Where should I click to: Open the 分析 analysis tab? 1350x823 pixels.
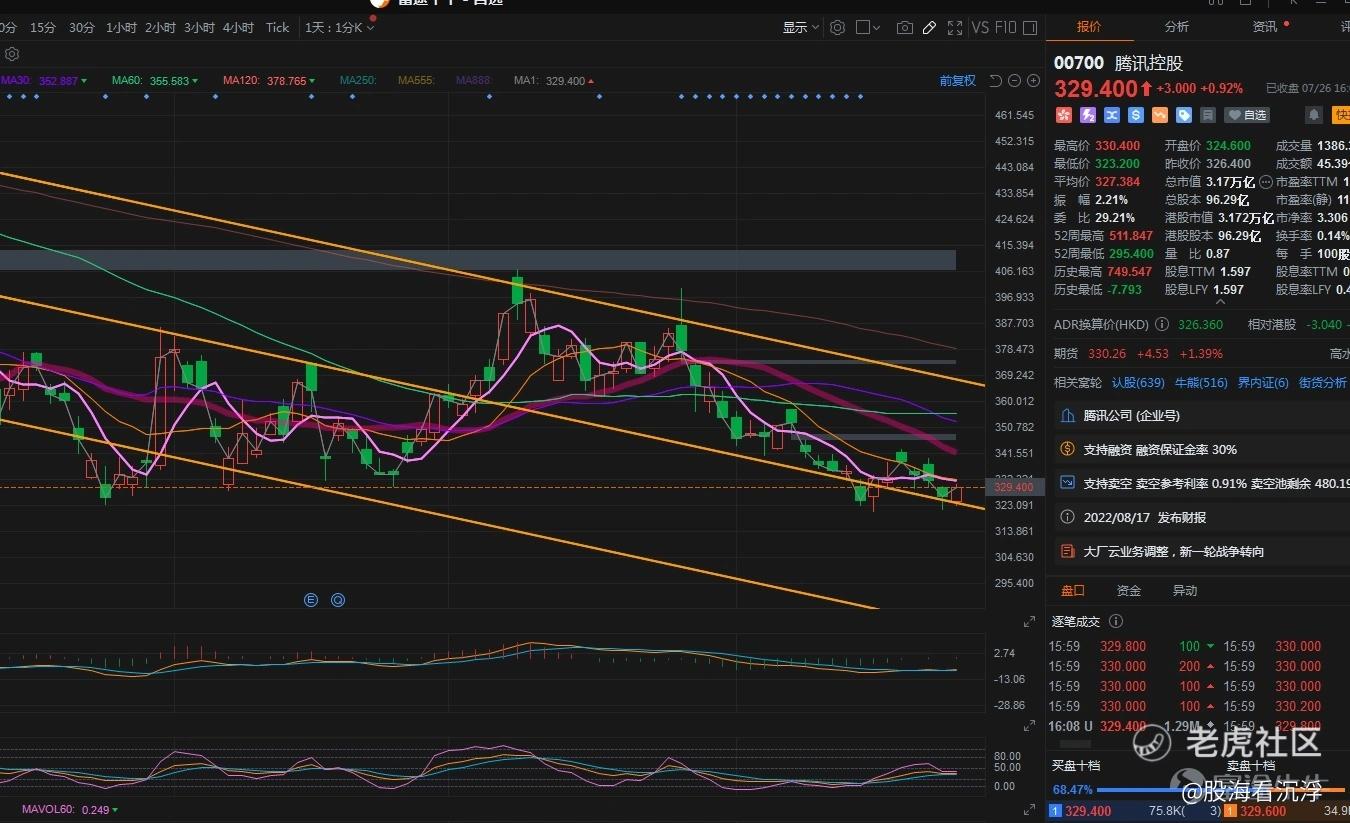tap(1177, 27)
